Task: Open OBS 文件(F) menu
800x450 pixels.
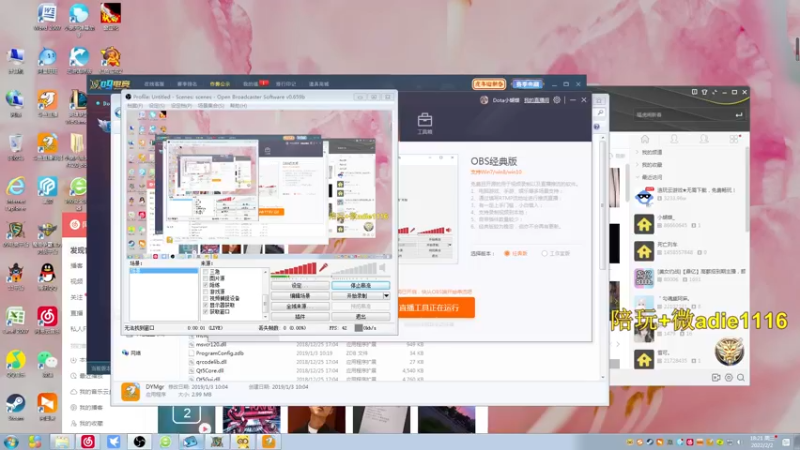Action: pos(135,106)
